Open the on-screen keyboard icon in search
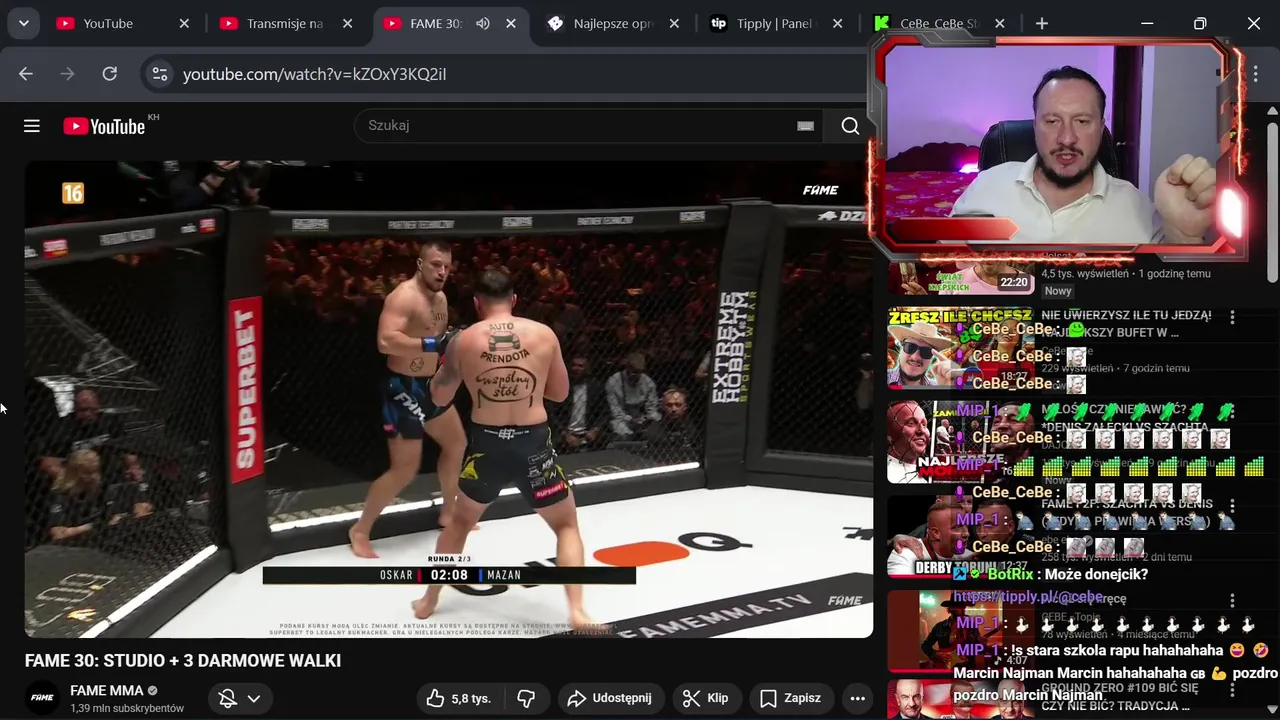 805,126
